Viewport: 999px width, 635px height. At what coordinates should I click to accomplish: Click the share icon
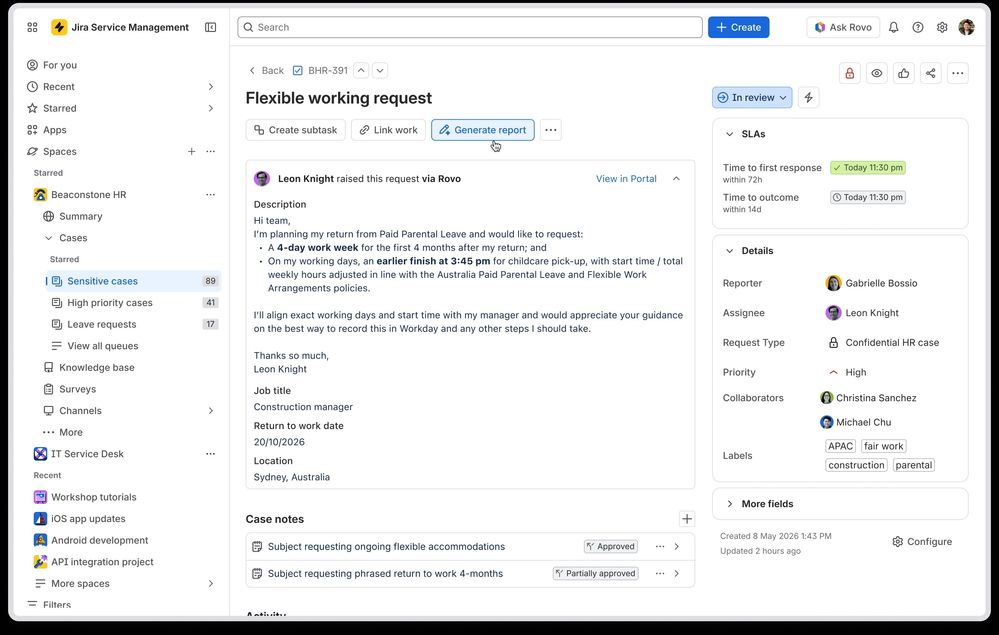[931, 73]
